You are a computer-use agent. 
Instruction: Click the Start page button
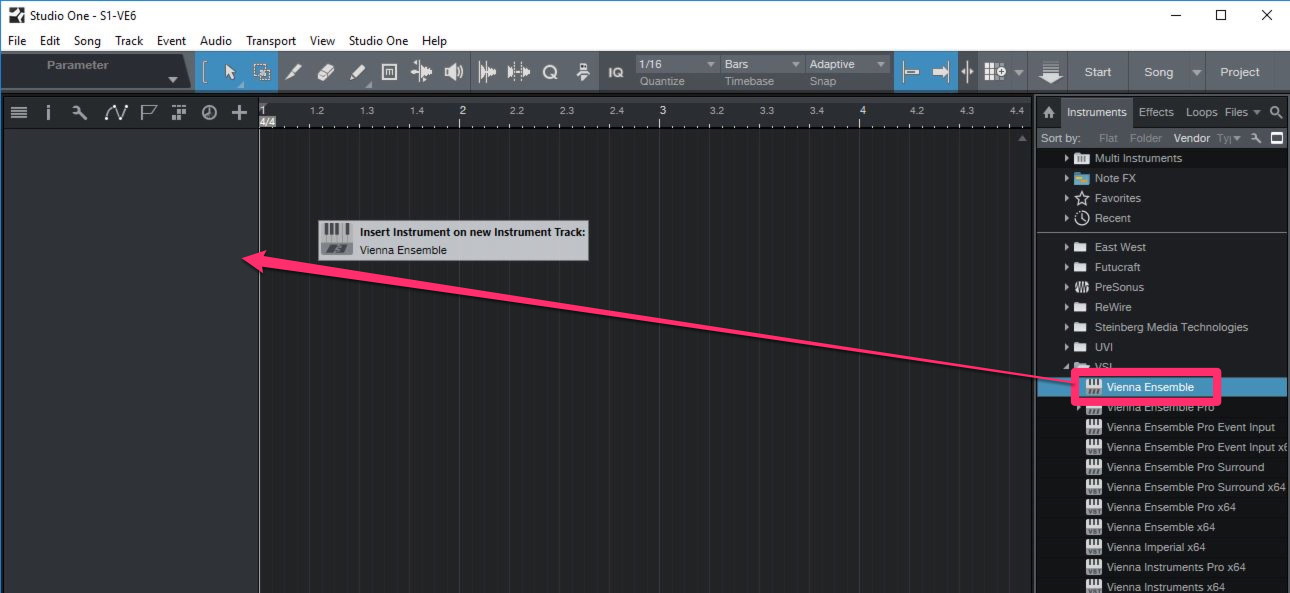pos(1097,72)
